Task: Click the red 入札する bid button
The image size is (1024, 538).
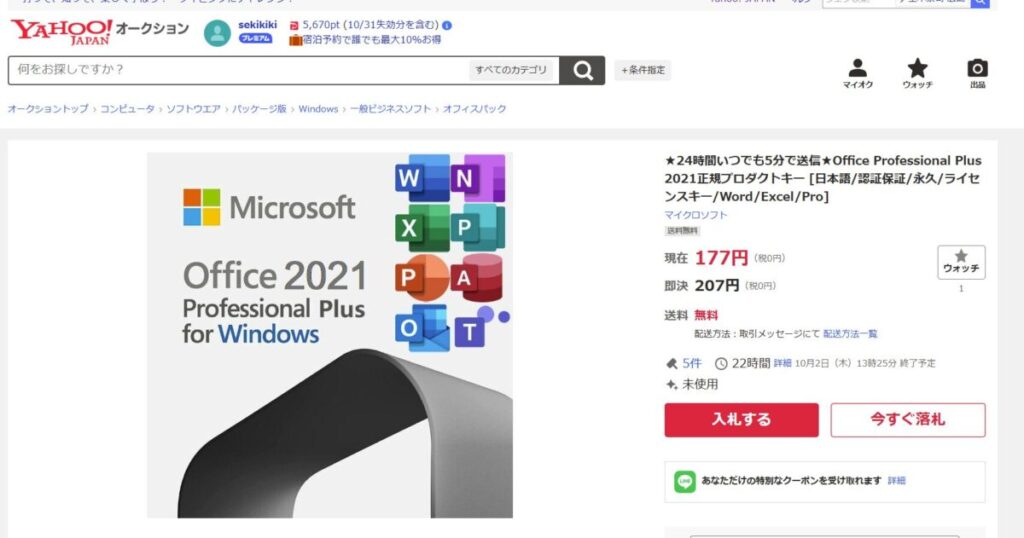Action: [x=741, y=420]
